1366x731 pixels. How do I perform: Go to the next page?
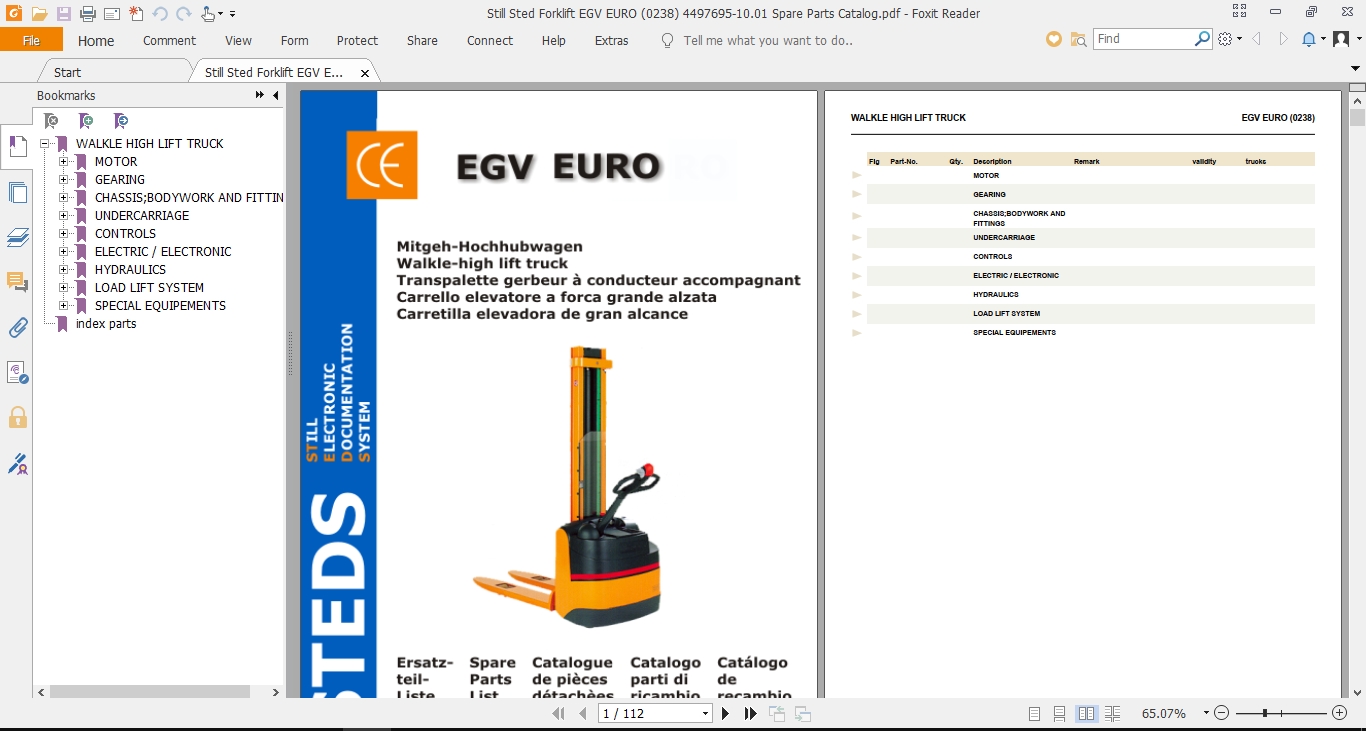coord(726,714)
